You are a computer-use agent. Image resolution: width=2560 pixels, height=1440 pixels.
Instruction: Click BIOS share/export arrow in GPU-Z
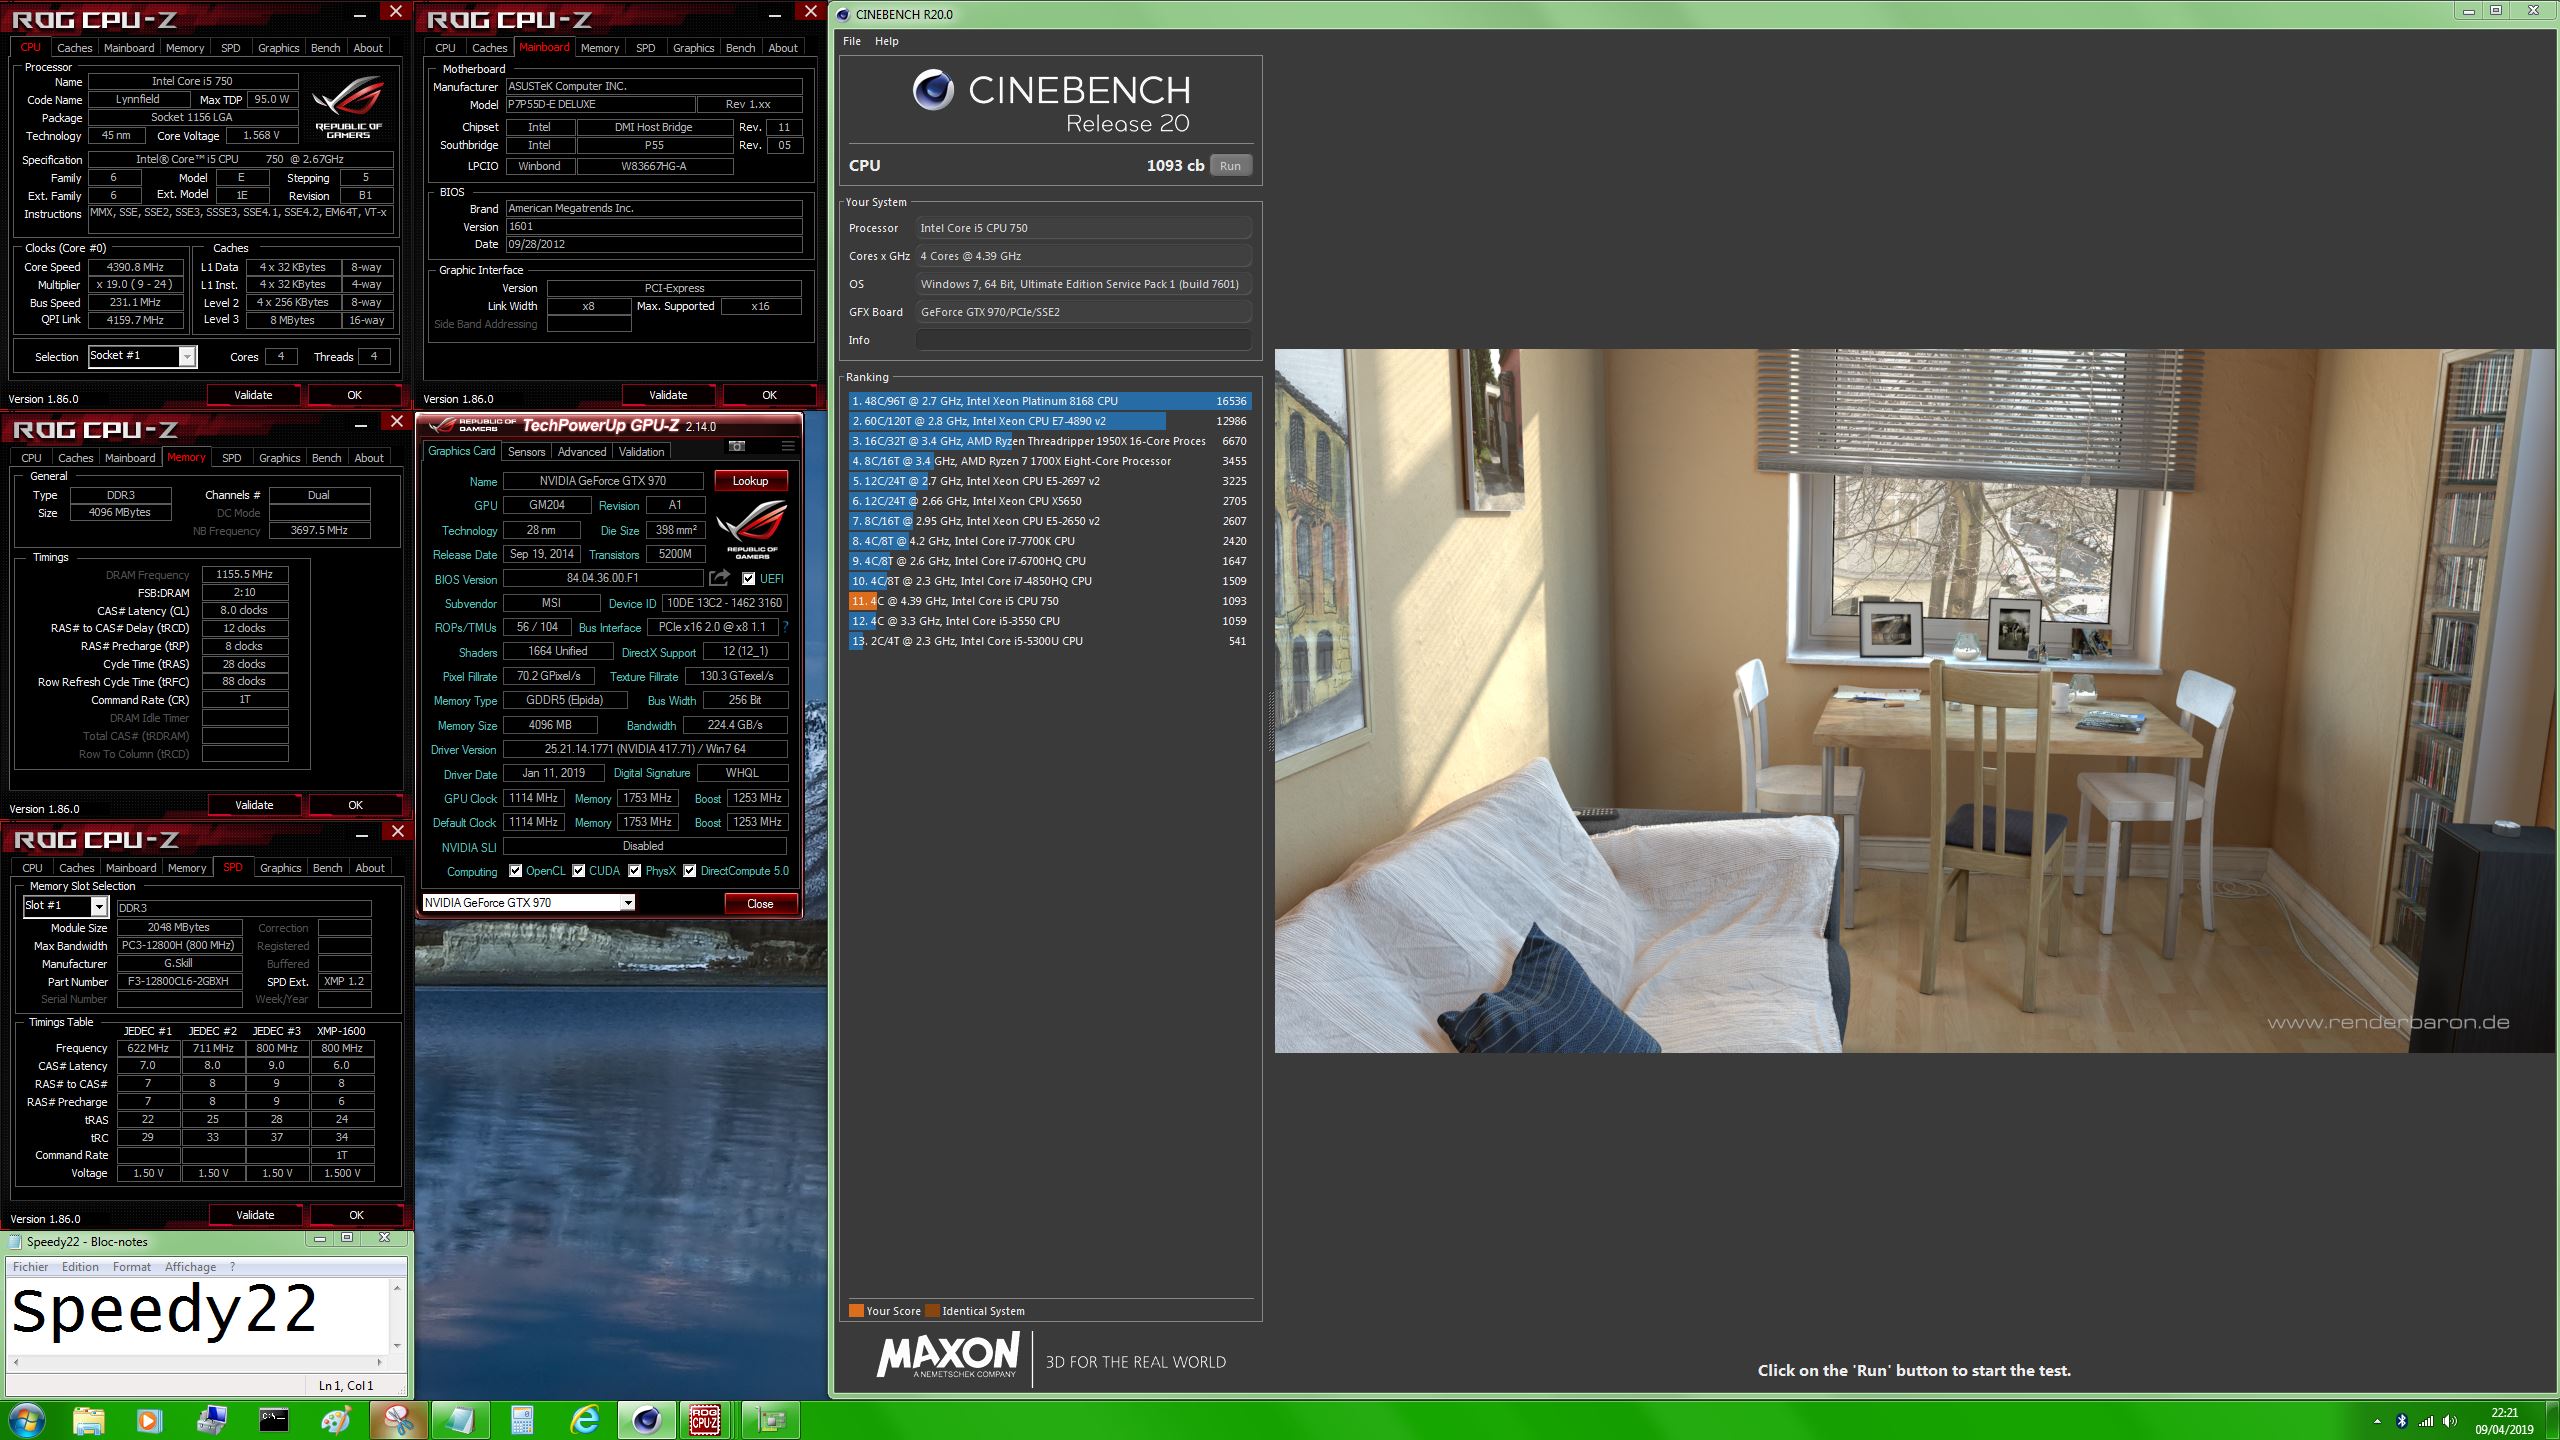719,578
